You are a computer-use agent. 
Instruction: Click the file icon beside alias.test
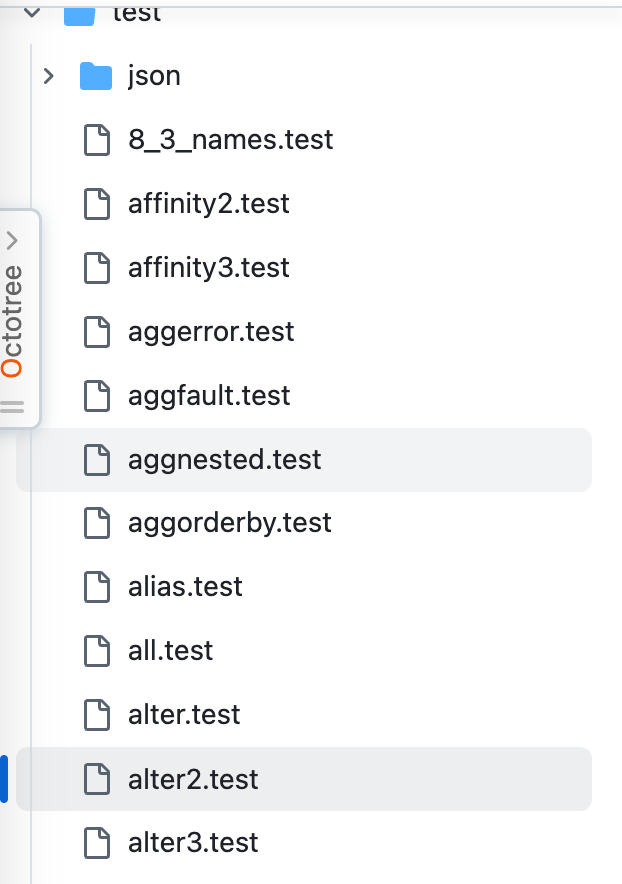click(97, 587)
